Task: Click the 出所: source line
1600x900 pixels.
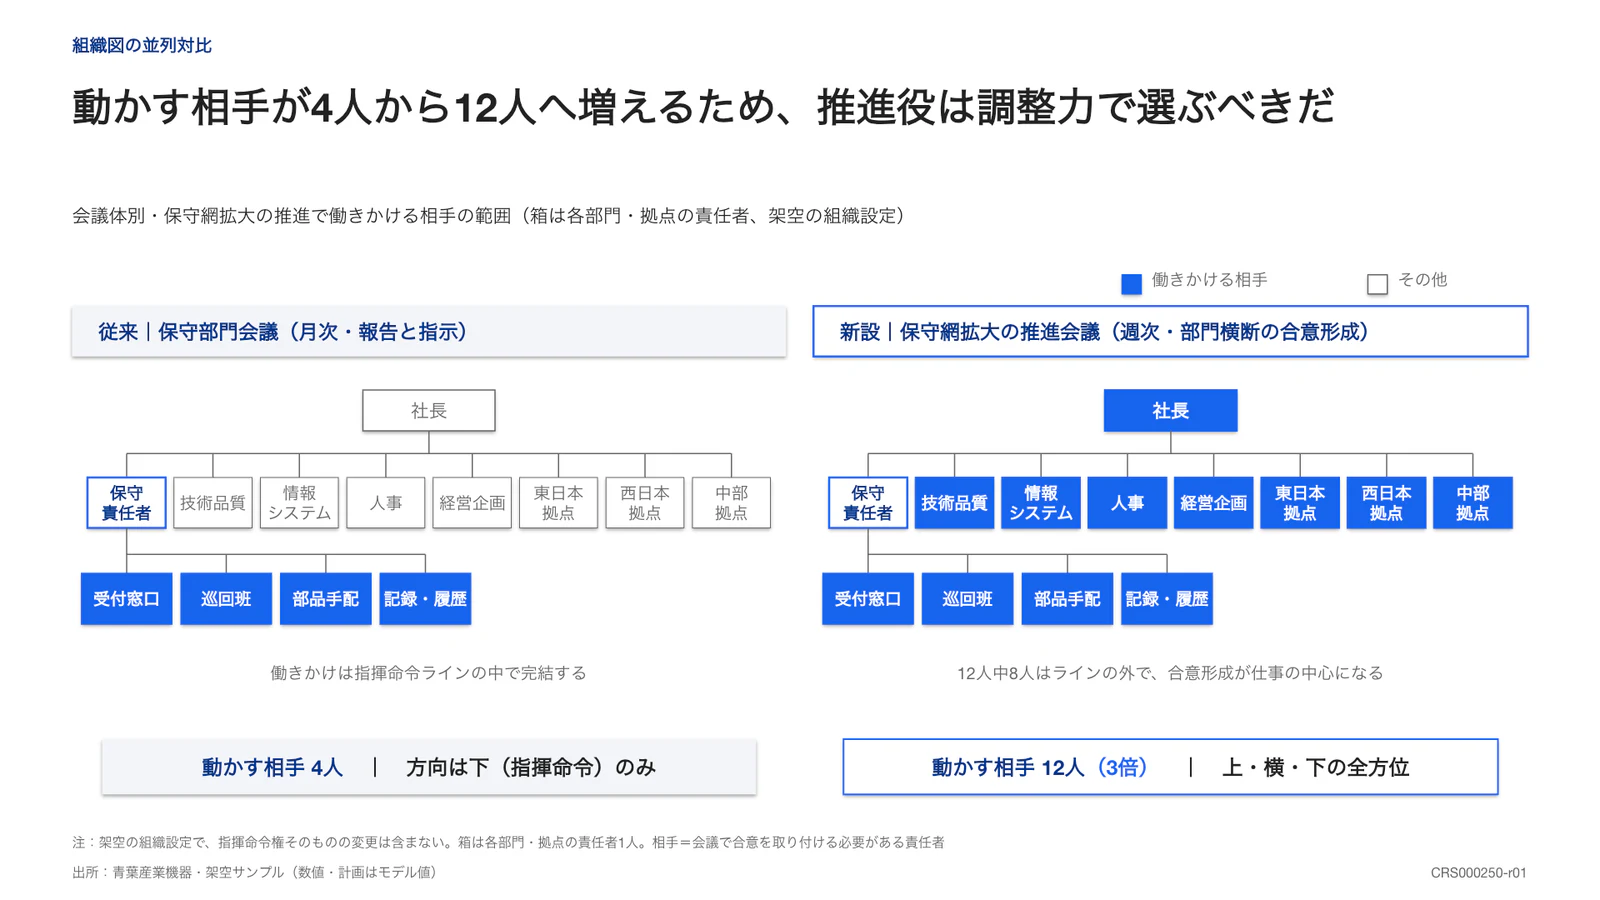Action: point(257,873)
